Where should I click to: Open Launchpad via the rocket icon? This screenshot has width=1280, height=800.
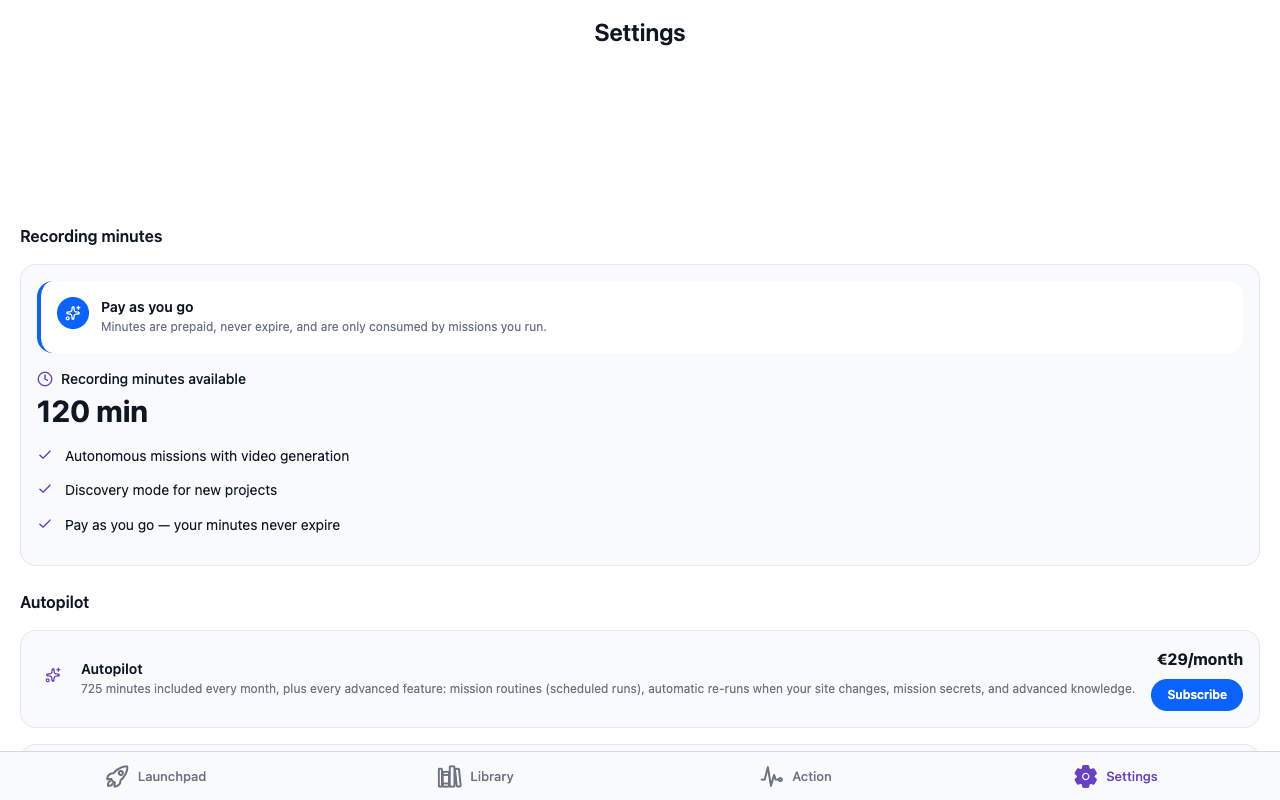117,776
